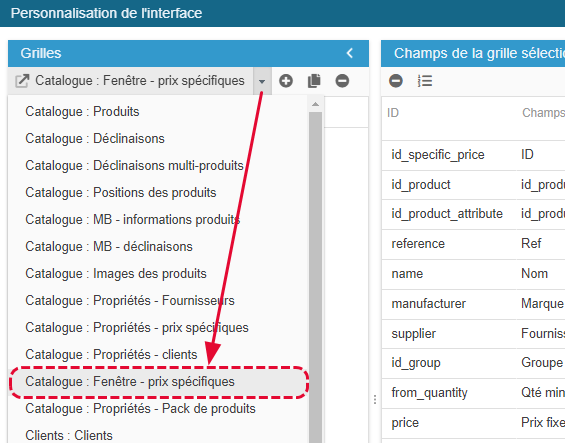Click the dropdown list scrollbar thumb
The width and height of the screenshot is (565, 443).
(x=315, y=278)
